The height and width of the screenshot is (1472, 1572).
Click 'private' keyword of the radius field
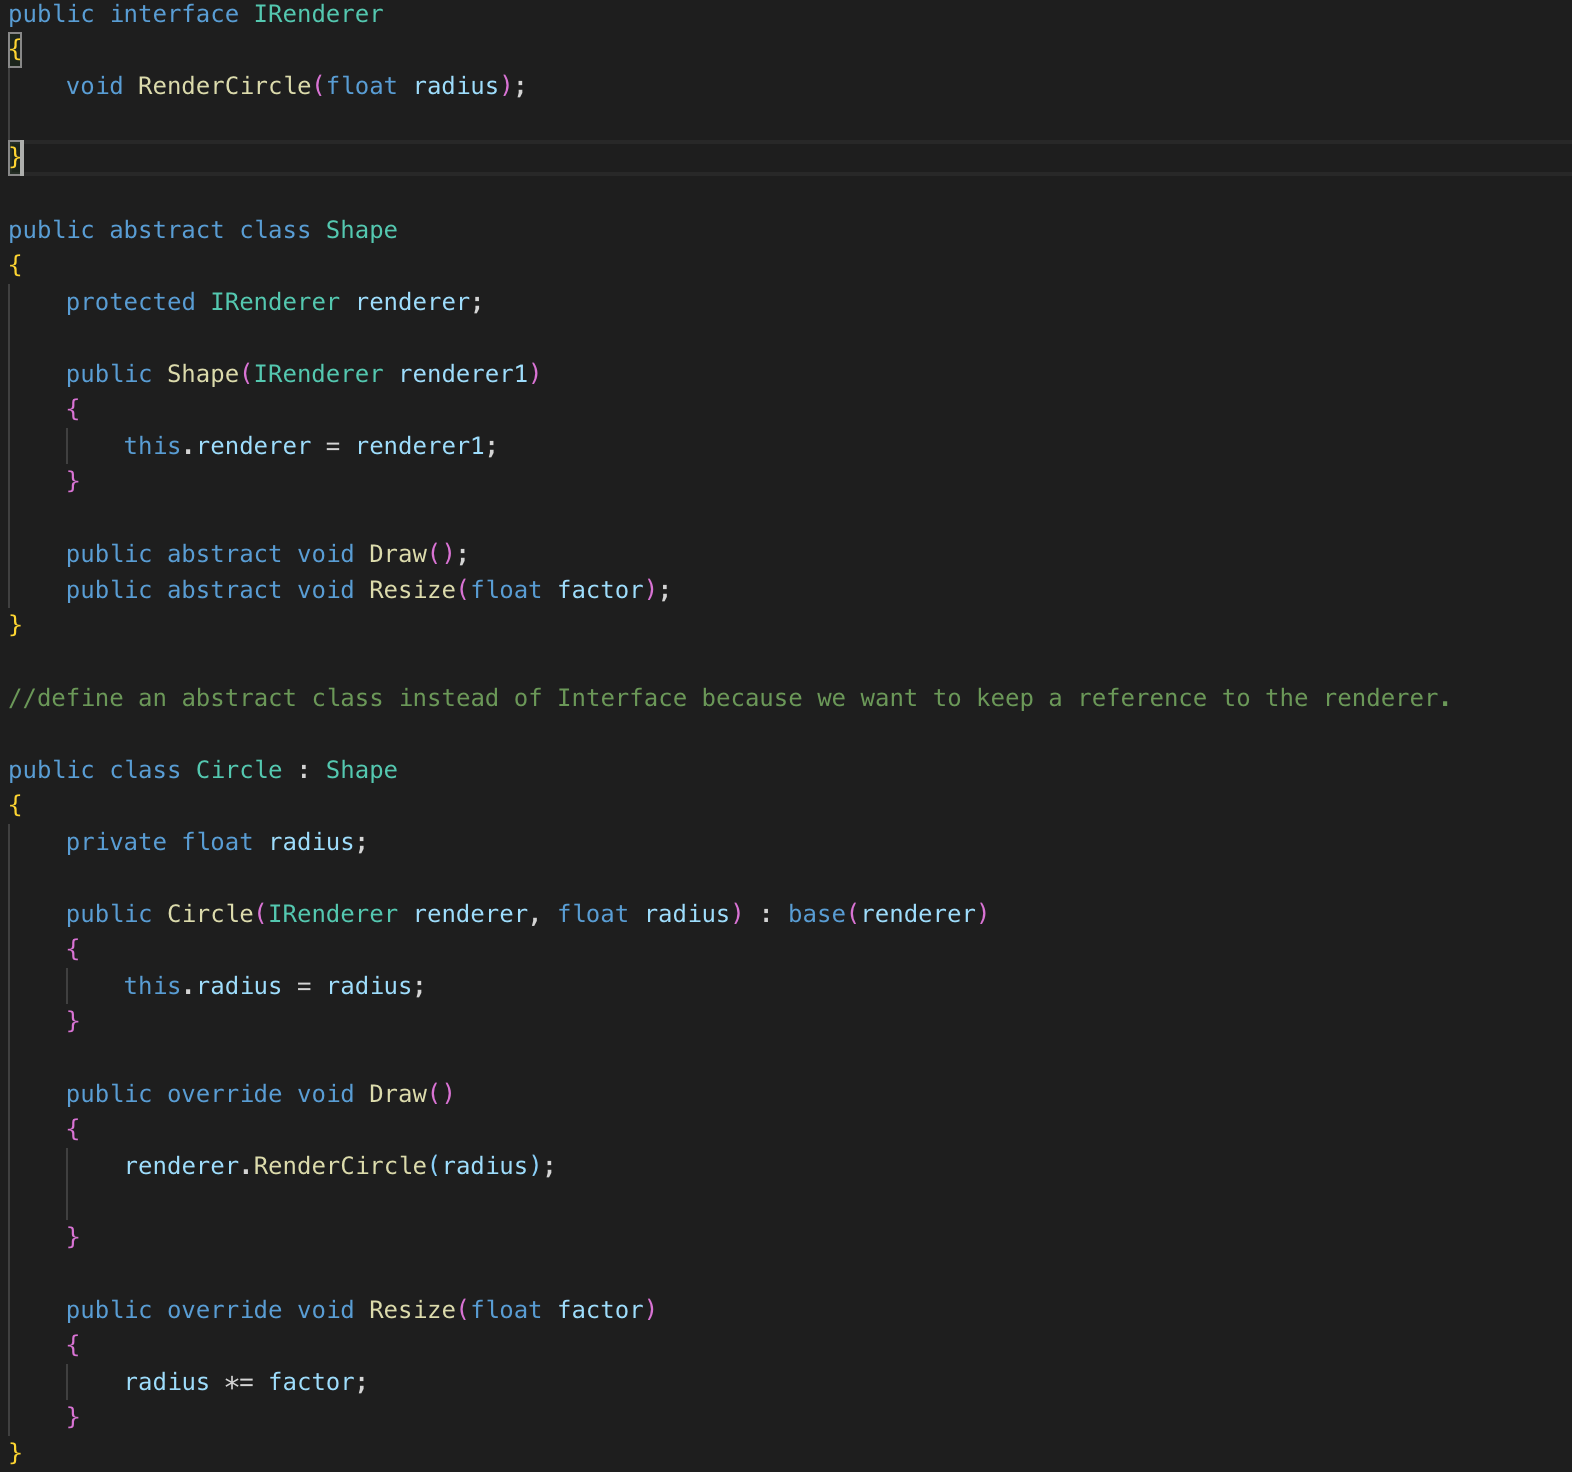coord(116,842)
